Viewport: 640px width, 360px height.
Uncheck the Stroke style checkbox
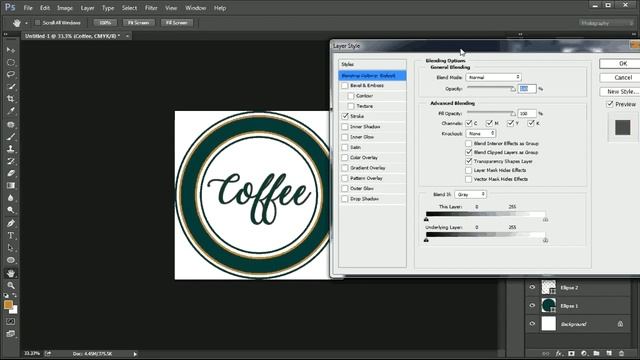click(345, 116)
